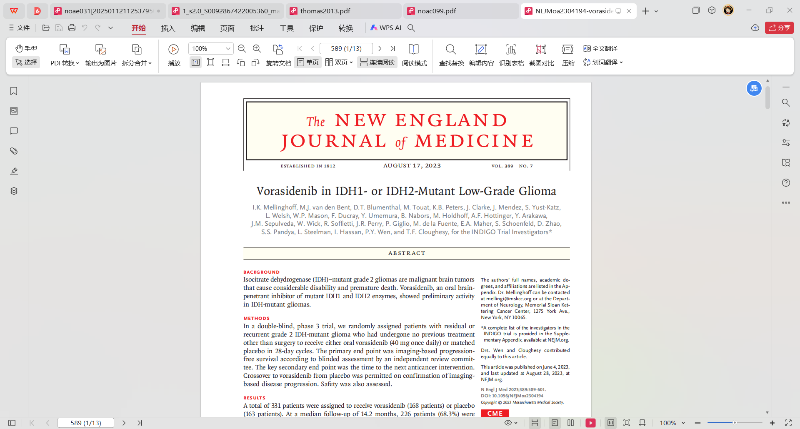
Task: Click compress (压缩) tool
Action: pos(567,55)
